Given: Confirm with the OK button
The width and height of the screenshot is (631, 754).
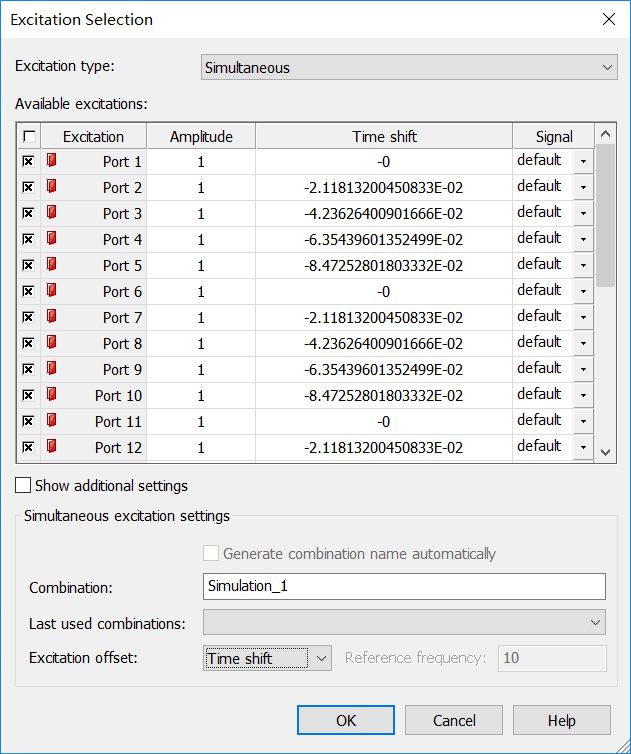Looking at the screenshot, I should [346, 720].
